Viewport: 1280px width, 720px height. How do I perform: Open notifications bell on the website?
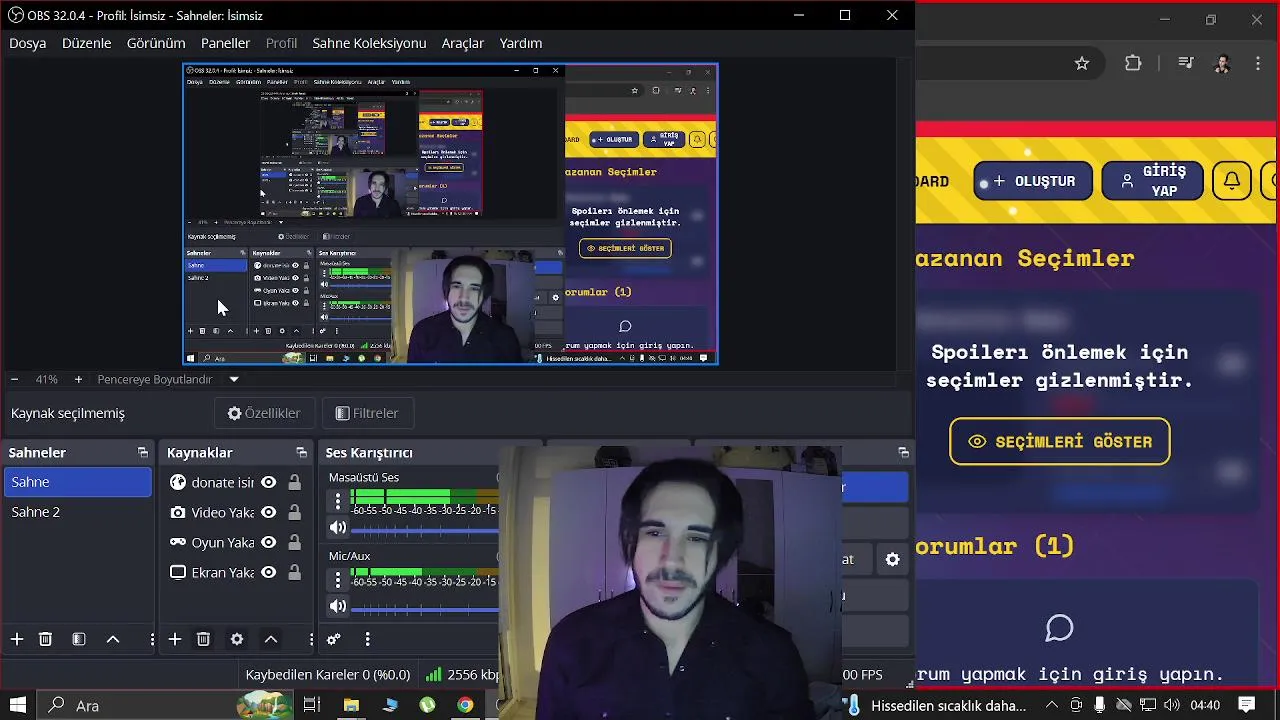[x=1232, y=181]
